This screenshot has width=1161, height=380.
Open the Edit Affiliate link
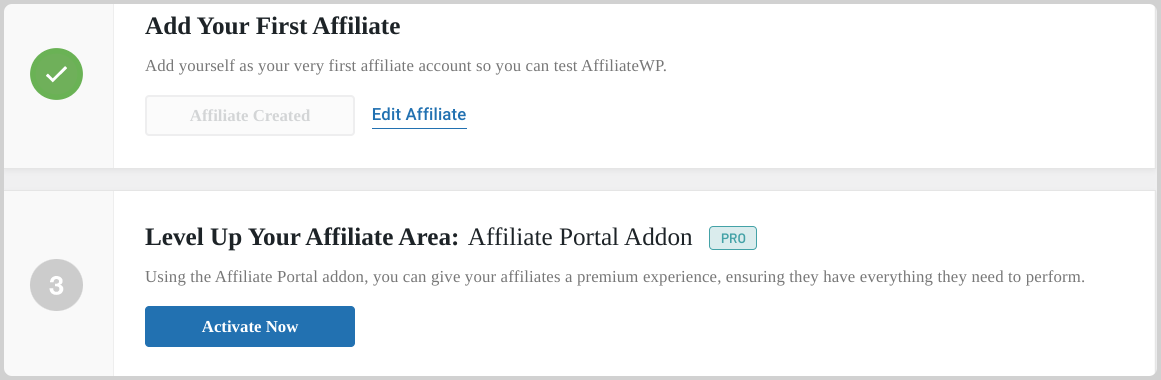point(419,115)
